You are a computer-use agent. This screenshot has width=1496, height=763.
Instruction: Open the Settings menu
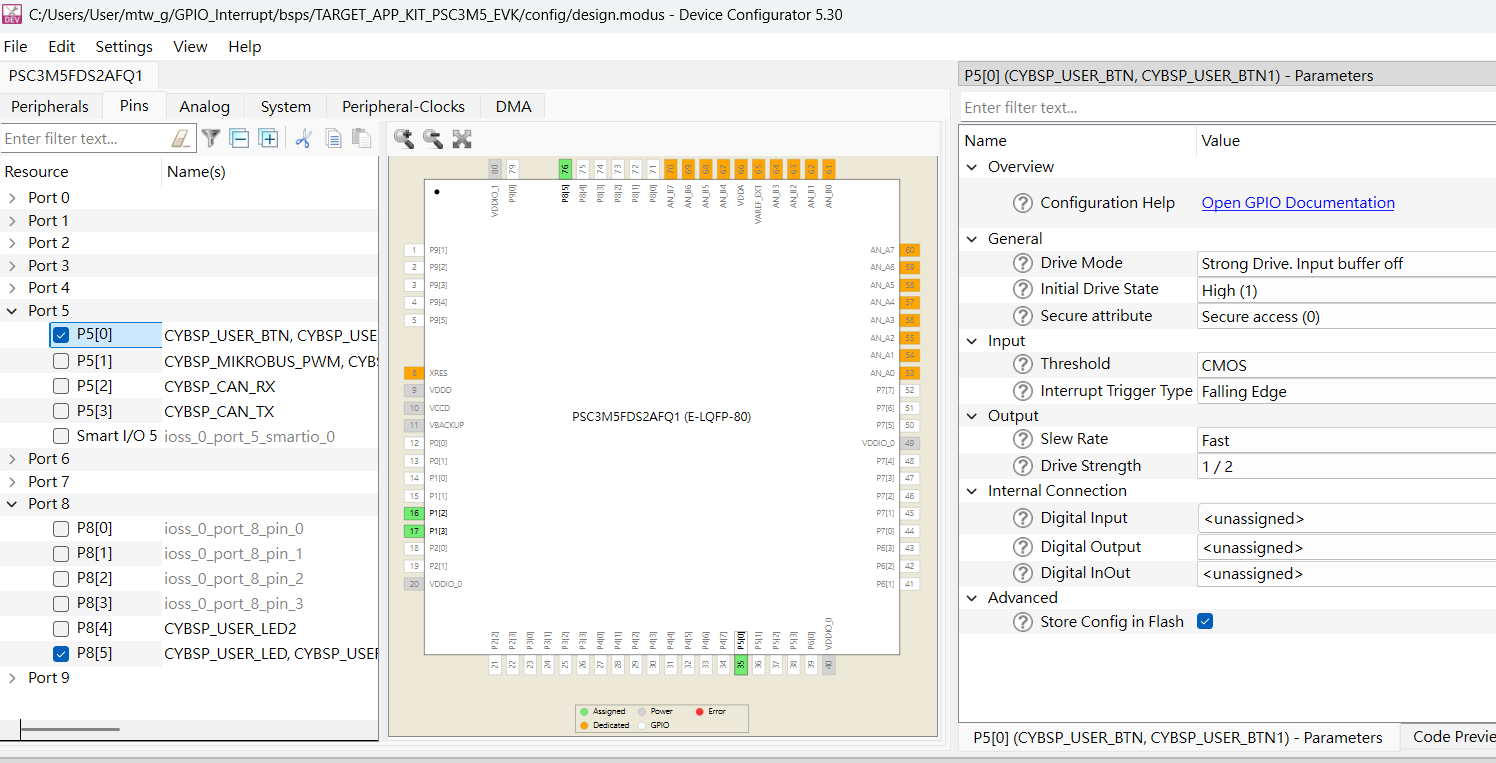click(x=124, y=47)
